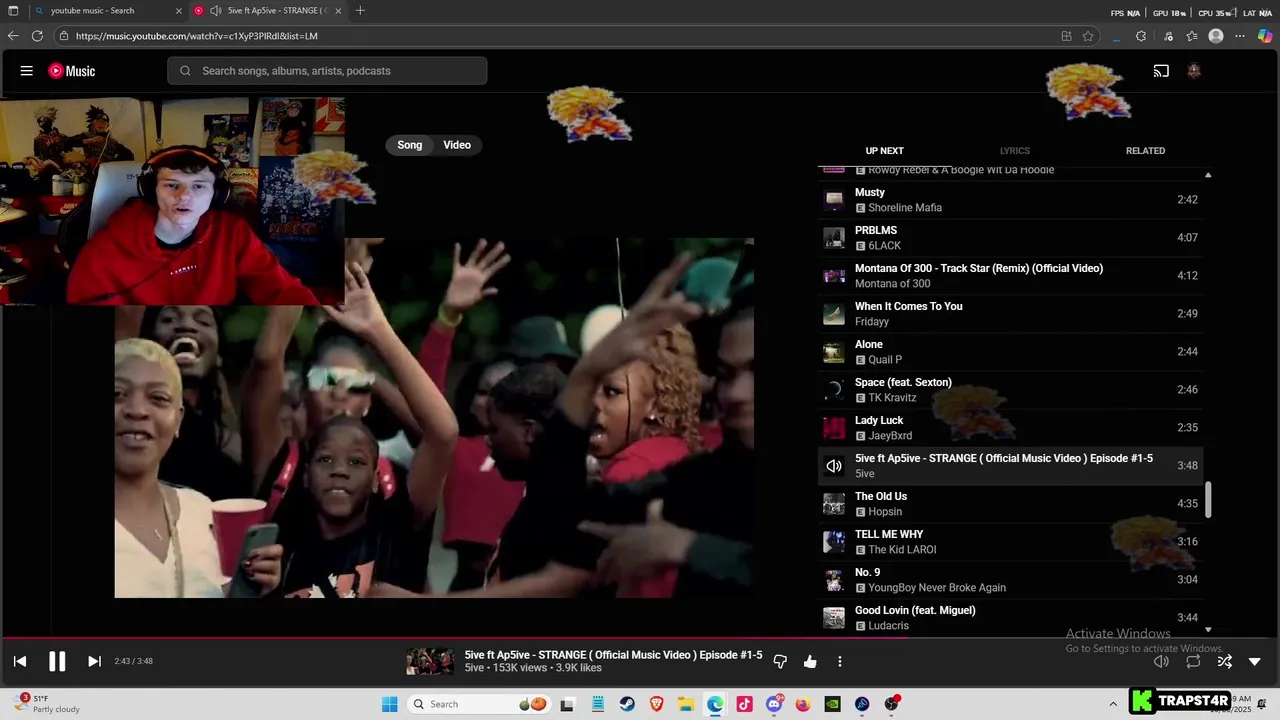
Task: Play TELL ME WHY by The Kid LAROI
Action: 1010,542
